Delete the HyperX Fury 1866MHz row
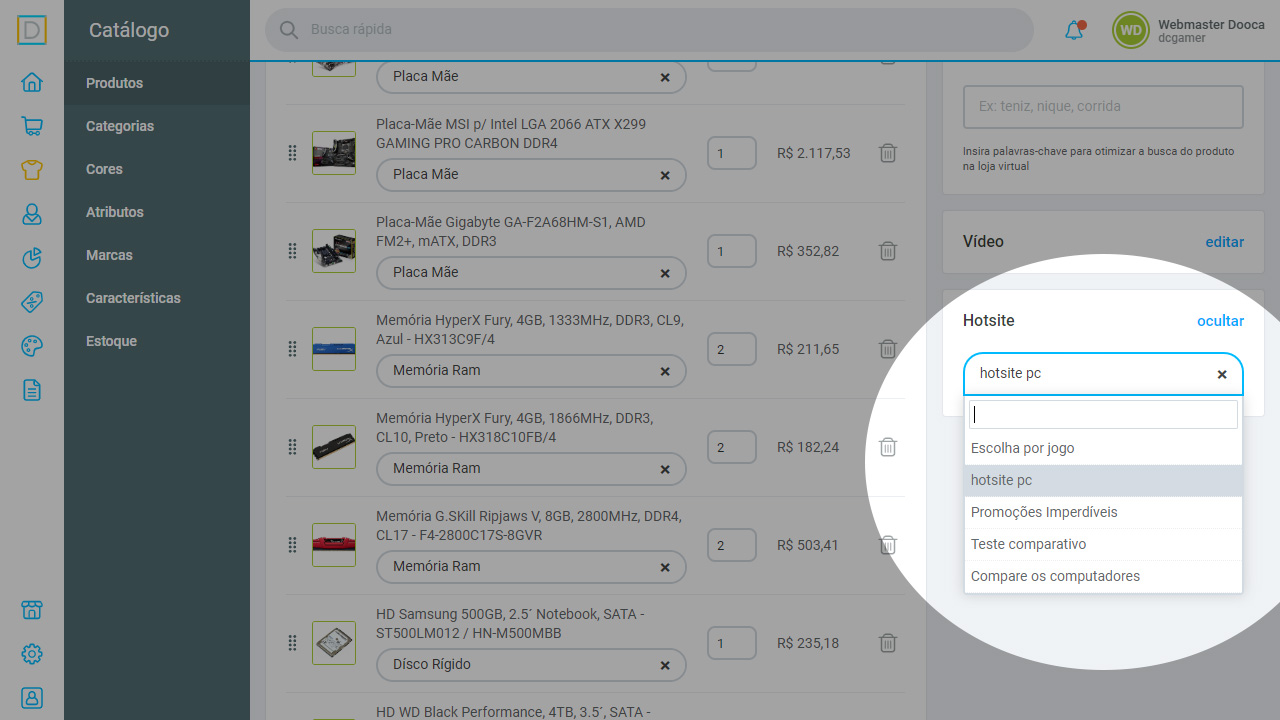This screenshot has width=1280, height=720. point(887,447)
